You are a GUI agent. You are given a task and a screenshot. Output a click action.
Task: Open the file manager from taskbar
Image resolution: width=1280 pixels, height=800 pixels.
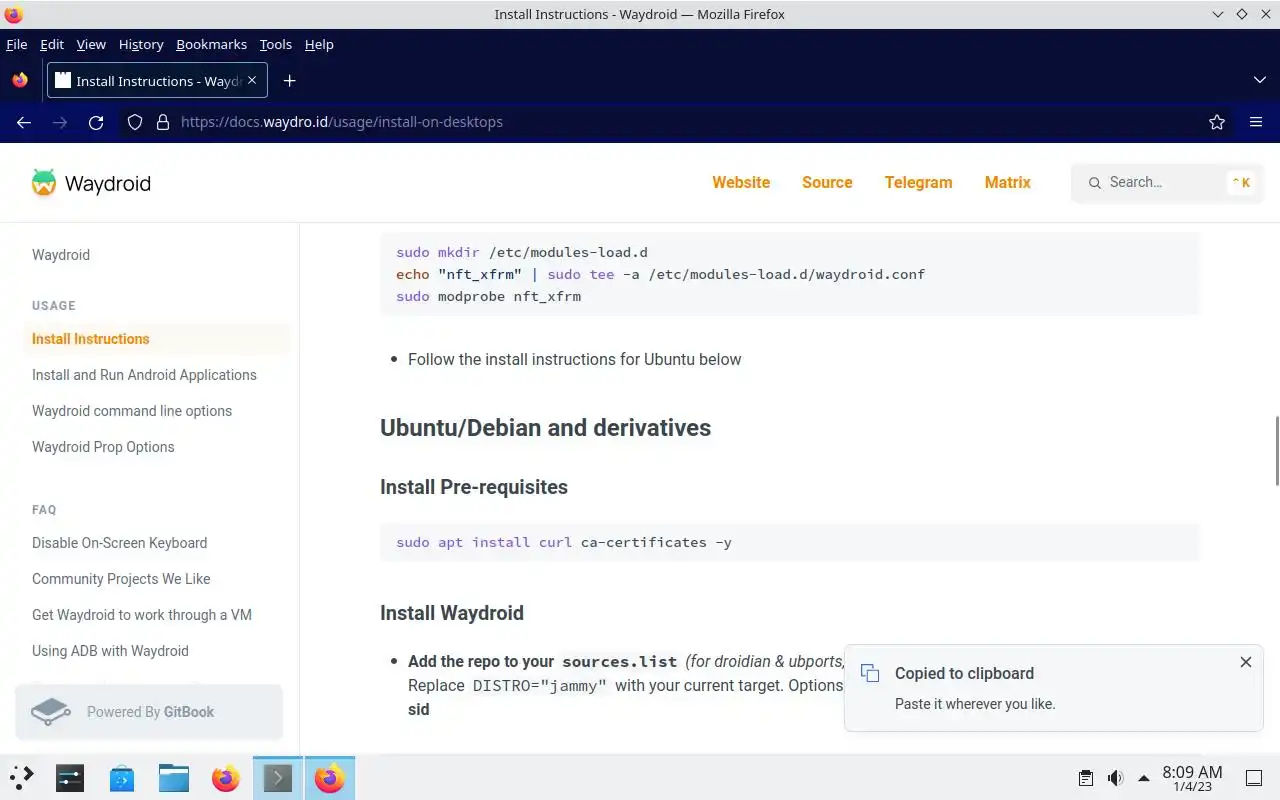coord(174,778)
